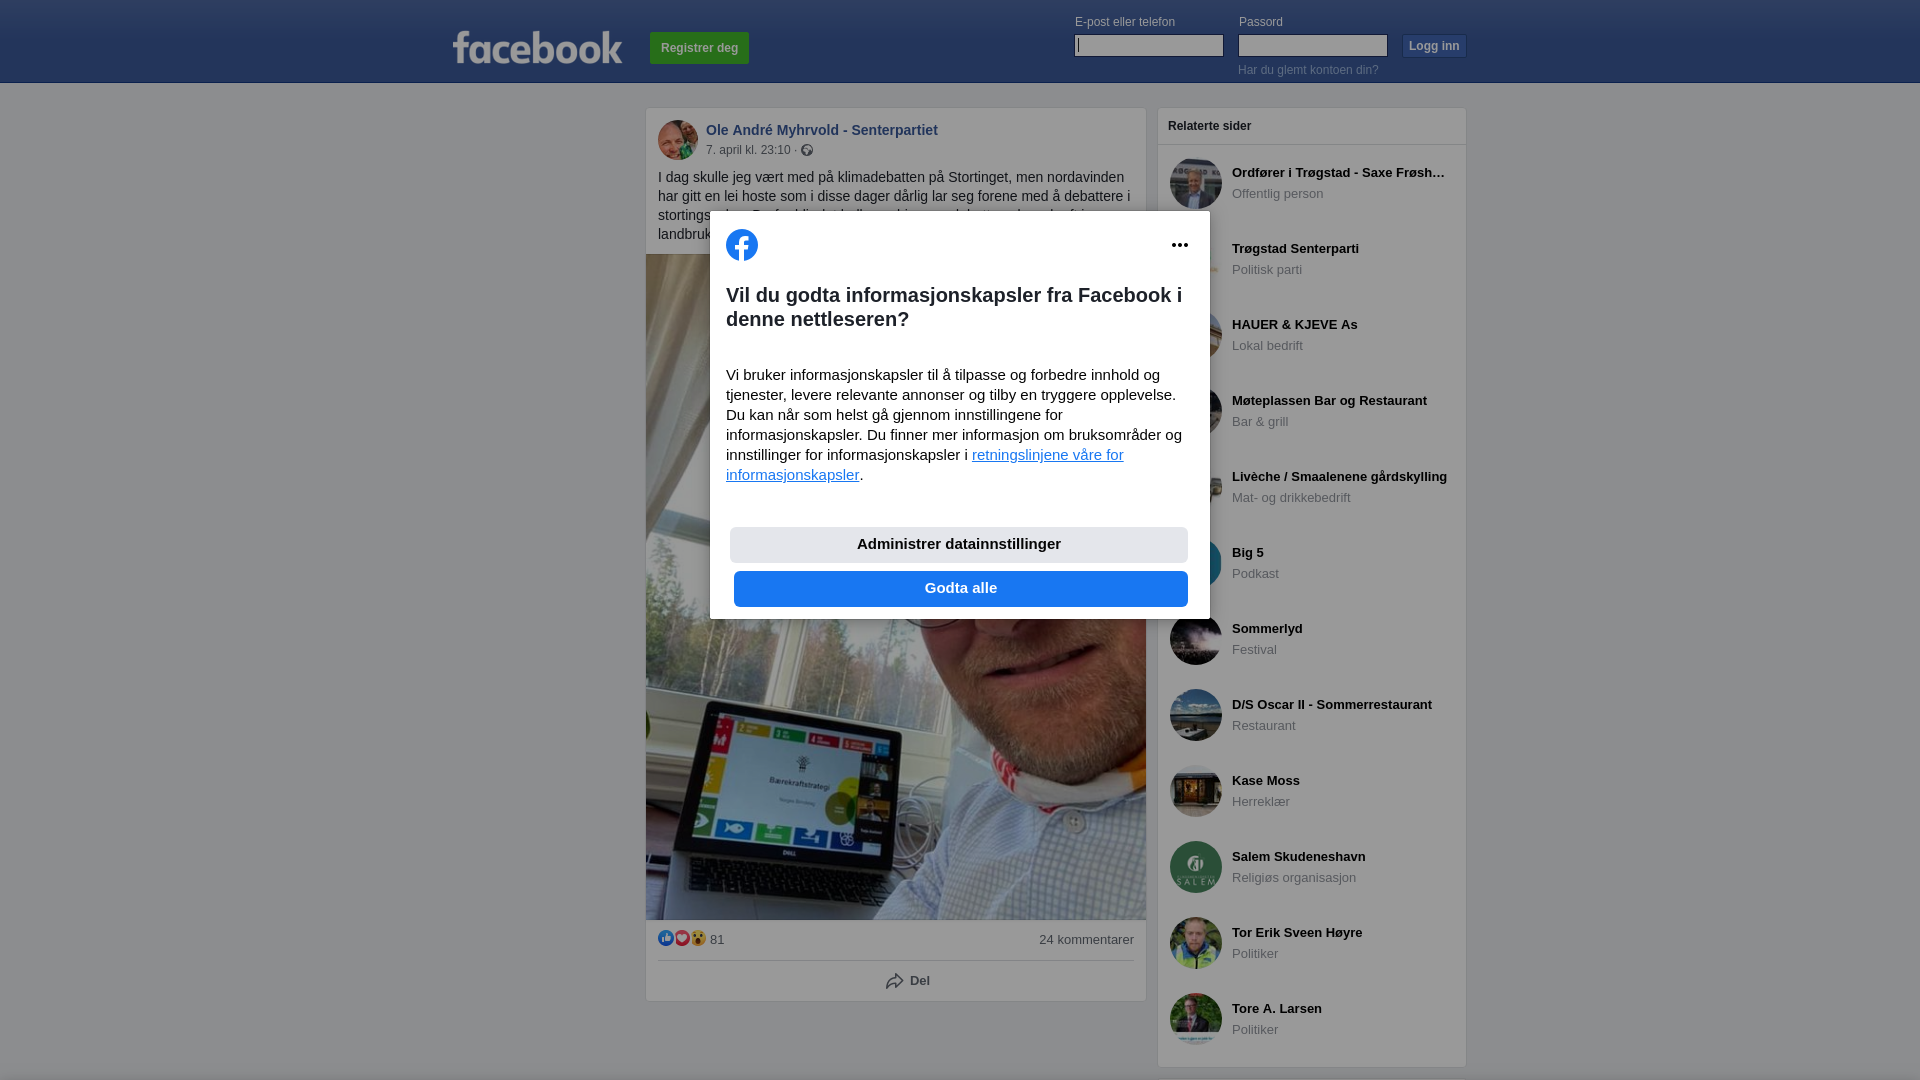Click the Facebook logo in the header
The image size is (1920, 1080).
(537, 47)
